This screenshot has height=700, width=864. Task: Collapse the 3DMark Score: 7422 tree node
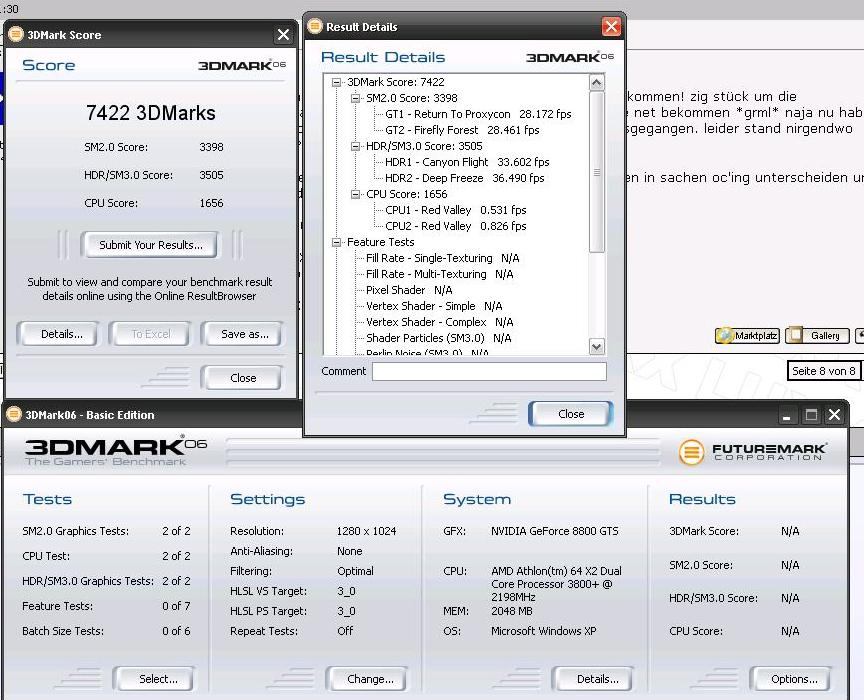pyautogui.click(x=336, y=83)
